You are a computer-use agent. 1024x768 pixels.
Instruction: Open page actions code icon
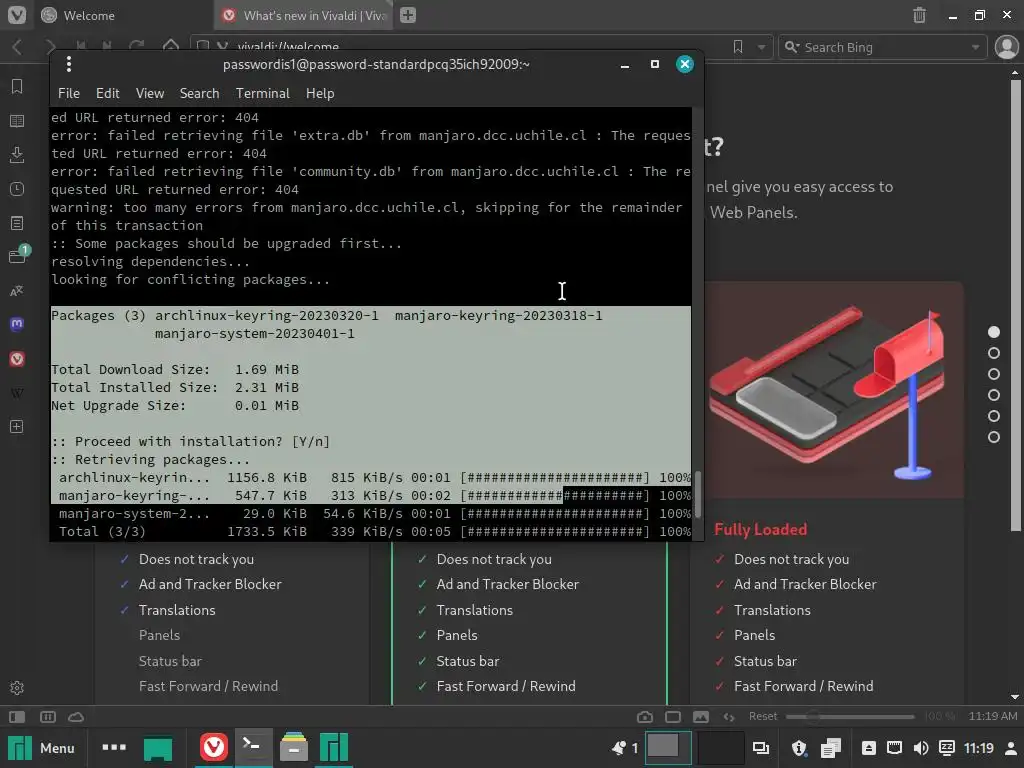point(729,717)
